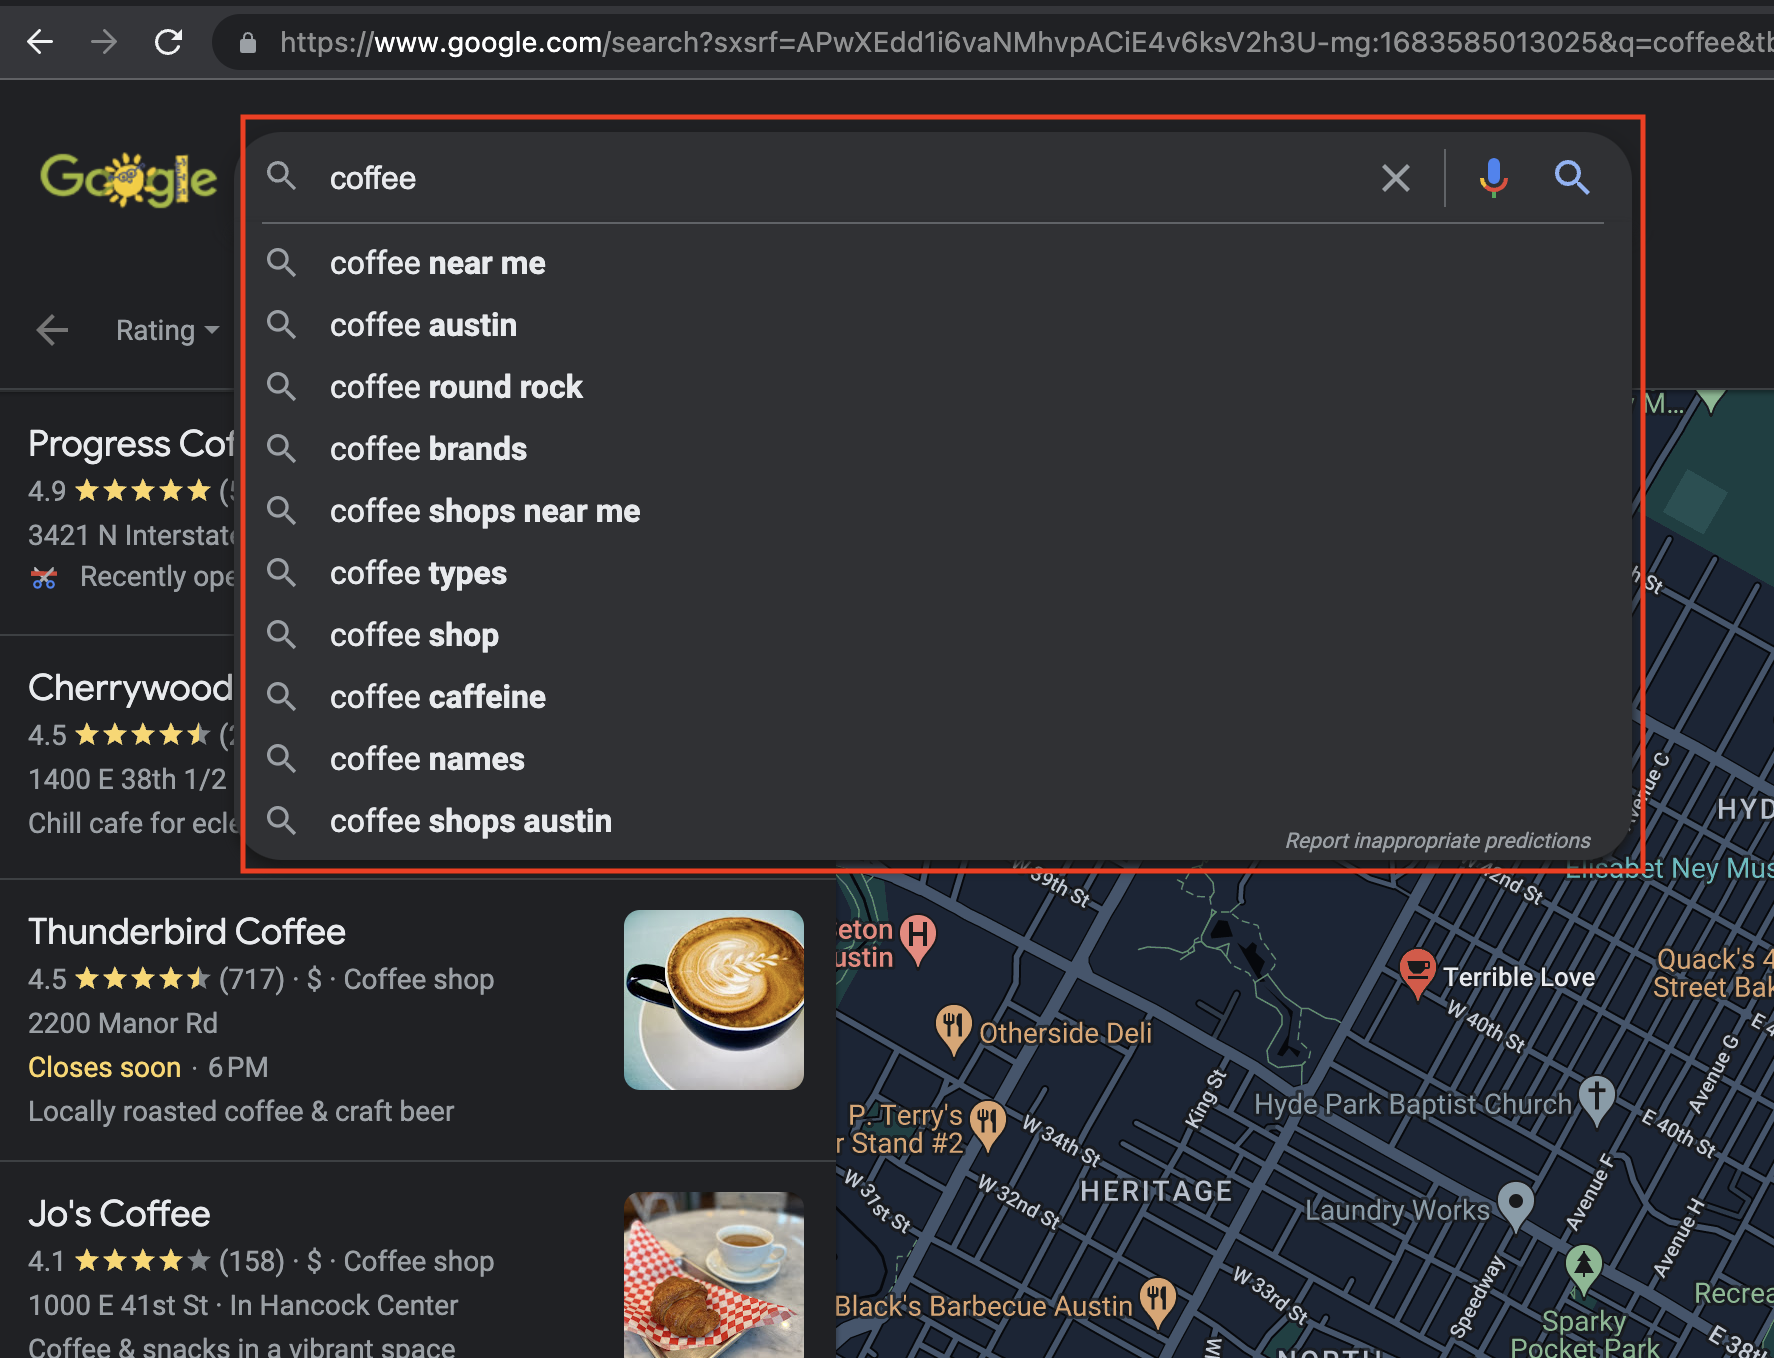This screenshot has width=1774, height=1358.
Task: Click the Hyde Park Baptist Church map marker
Action: (x=1595, y=1100)
